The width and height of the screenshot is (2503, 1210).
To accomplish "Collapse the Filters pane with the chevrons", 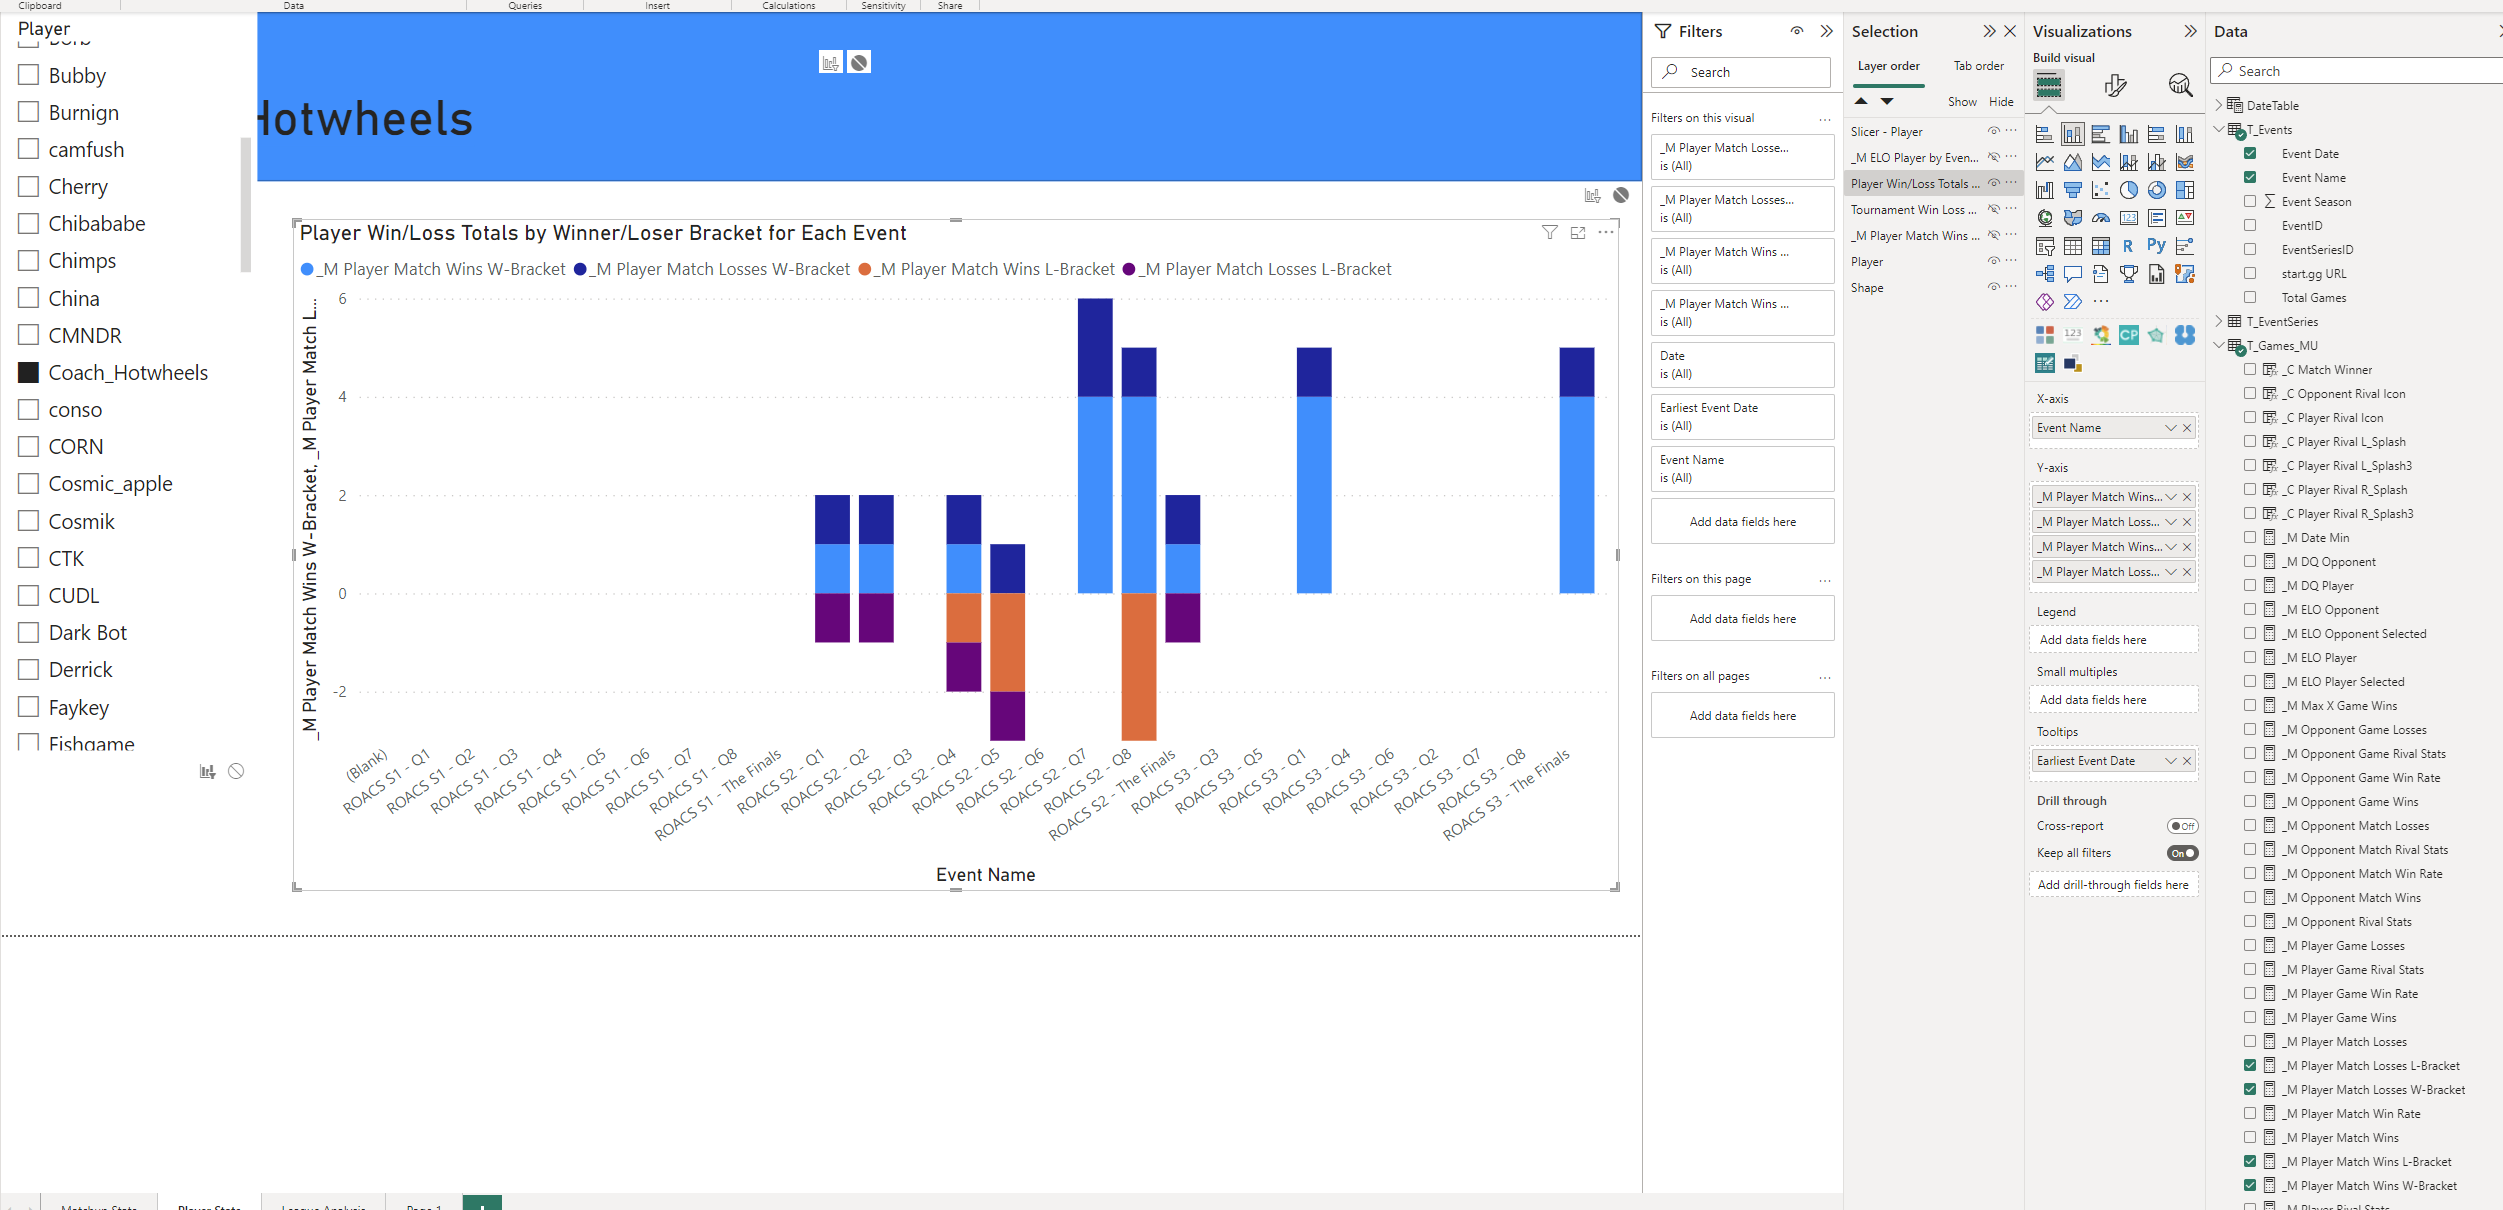I will coord(1827,31).
